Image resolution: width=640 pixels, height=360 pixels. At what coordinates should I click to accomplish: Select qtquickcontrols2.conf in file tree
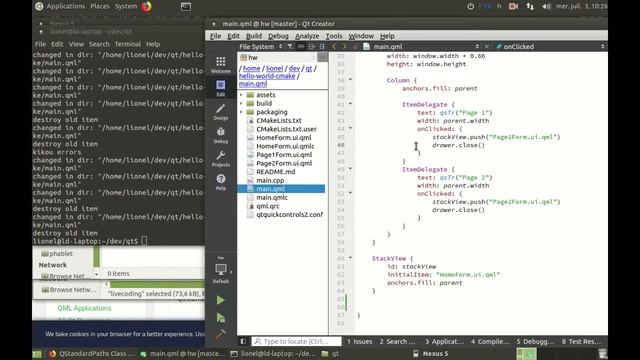point(289,214)
